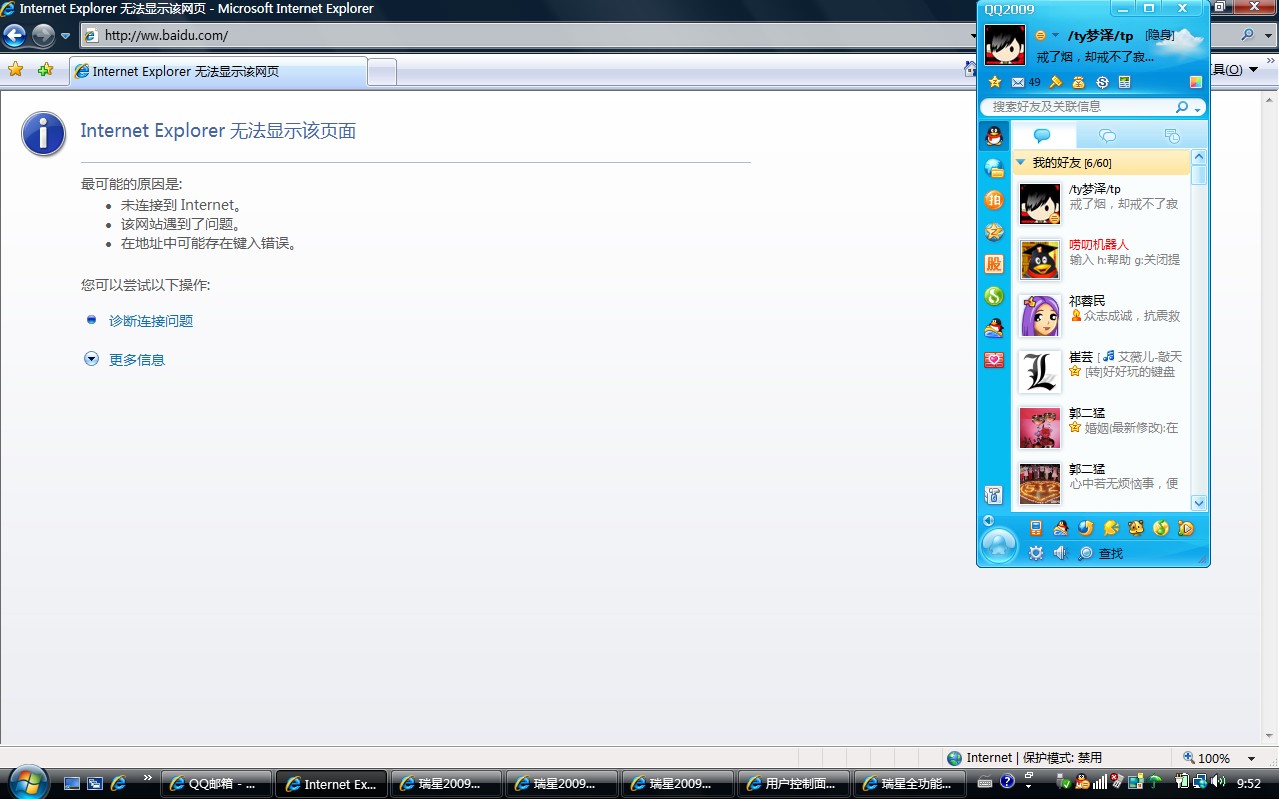Mute QQ sounds with speaker icon
This screenshot has height=799, width=1279.
tap(1060, 553)
